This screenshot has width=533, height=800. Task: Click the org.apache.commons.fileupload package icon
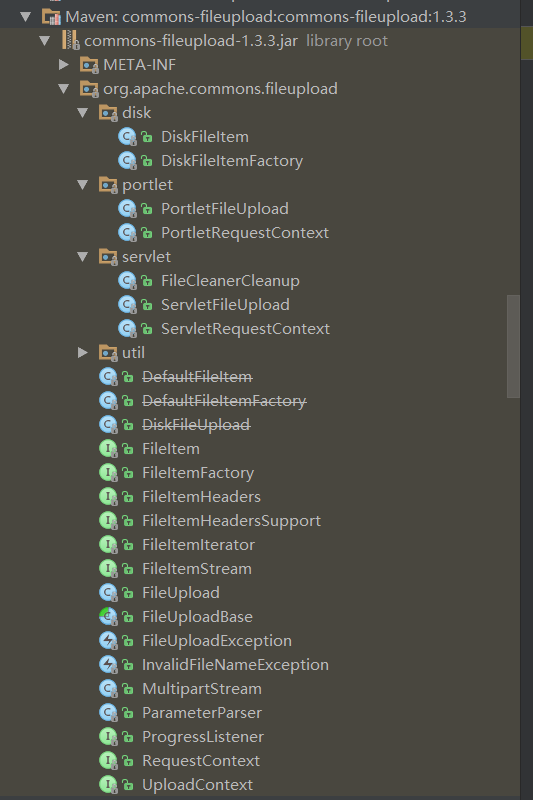(89, 89)
